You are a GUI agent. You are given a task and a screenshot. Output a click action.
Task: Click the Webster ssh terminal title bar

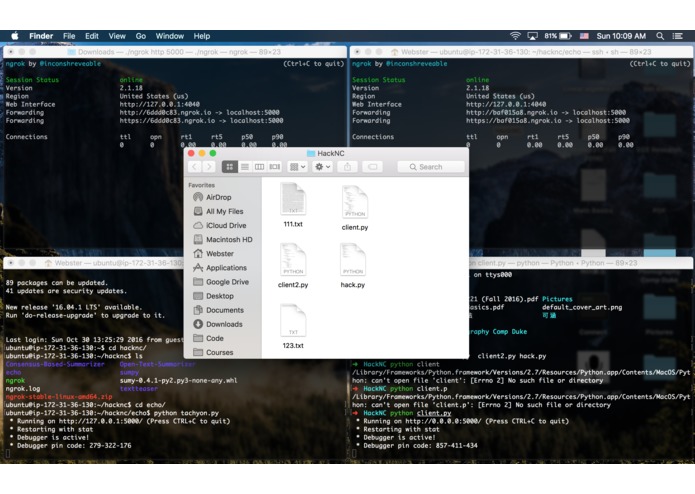pyautogui.click(x=521, y=52)
